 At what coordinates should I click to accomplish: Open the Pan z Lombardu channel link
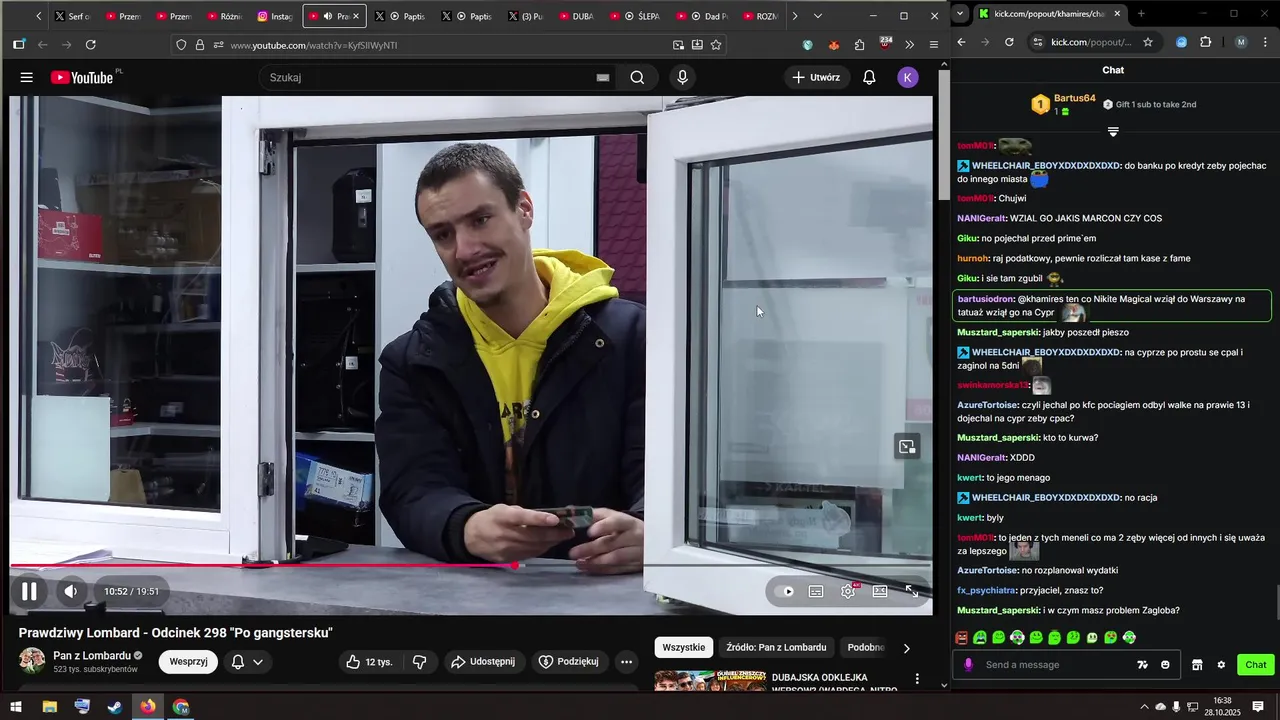point(92,656)
